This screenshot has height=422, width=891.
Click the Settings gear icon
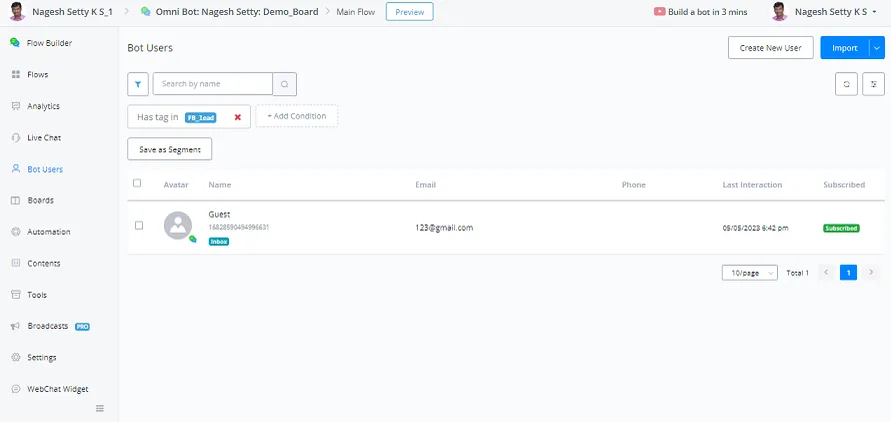point(16,358)
